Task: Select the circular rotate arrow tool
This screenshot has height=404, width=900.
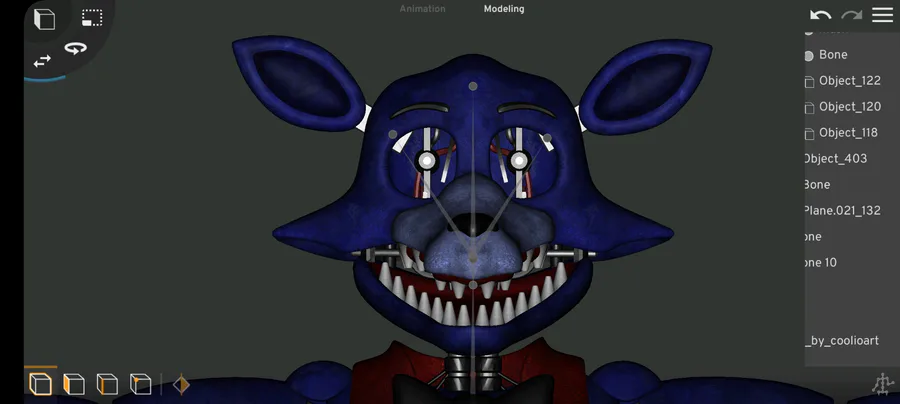Action: [x=75, y=48]
